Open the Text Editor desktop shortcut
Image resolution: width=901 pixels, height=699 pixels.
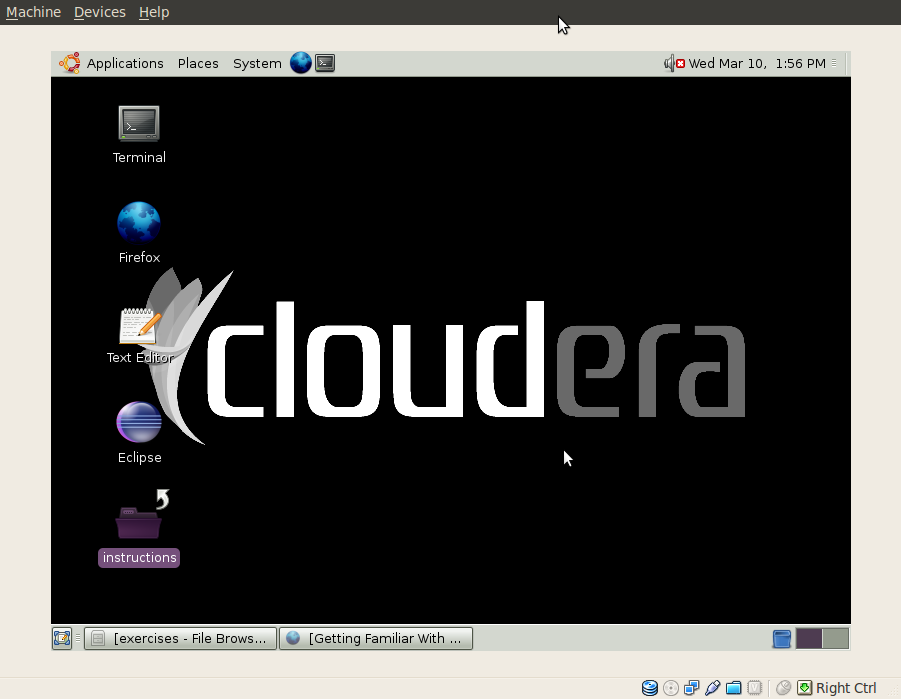point(139,326)
